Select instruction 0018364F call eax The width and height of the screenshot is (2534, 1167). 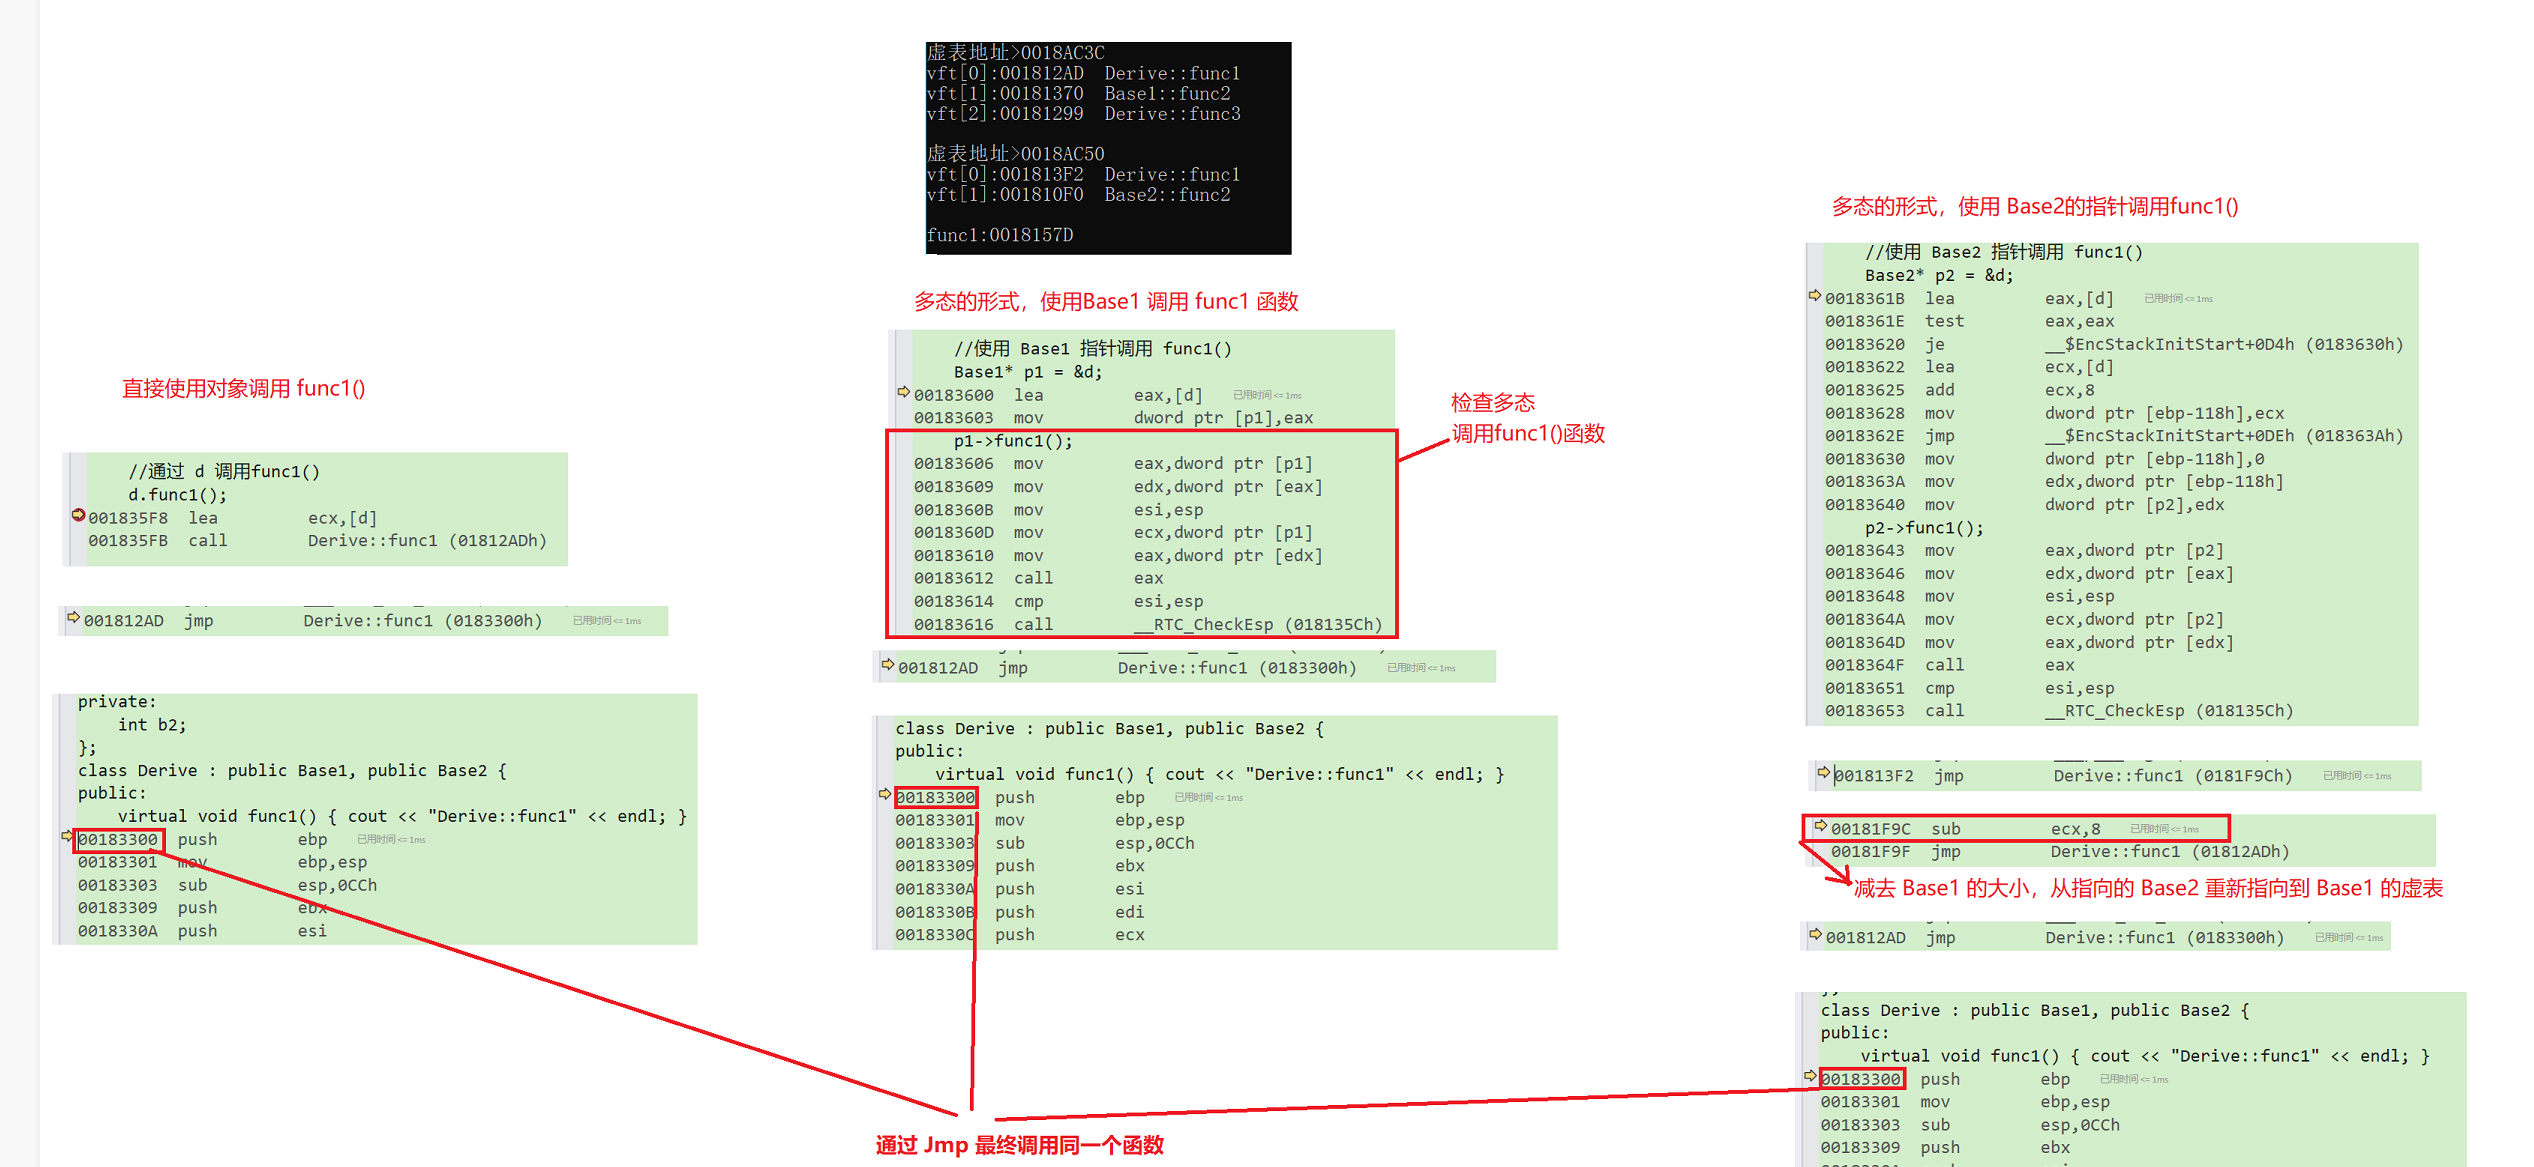coord(1949,665)
